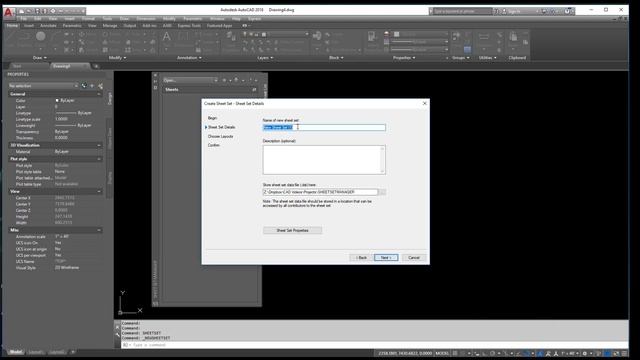Click the Group icon in Groups panel
640x360 pixels.
(457, 36)
